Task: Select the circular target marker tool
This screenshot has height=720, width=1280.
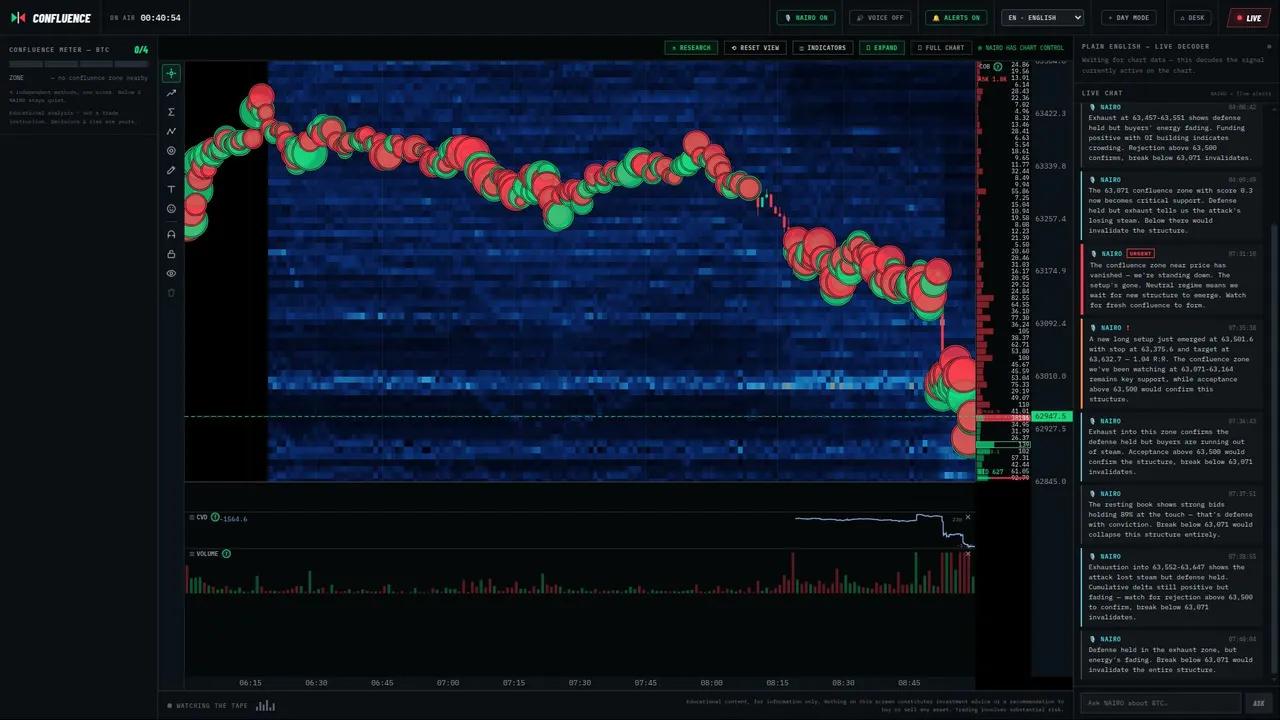Action: coord(171,151)
